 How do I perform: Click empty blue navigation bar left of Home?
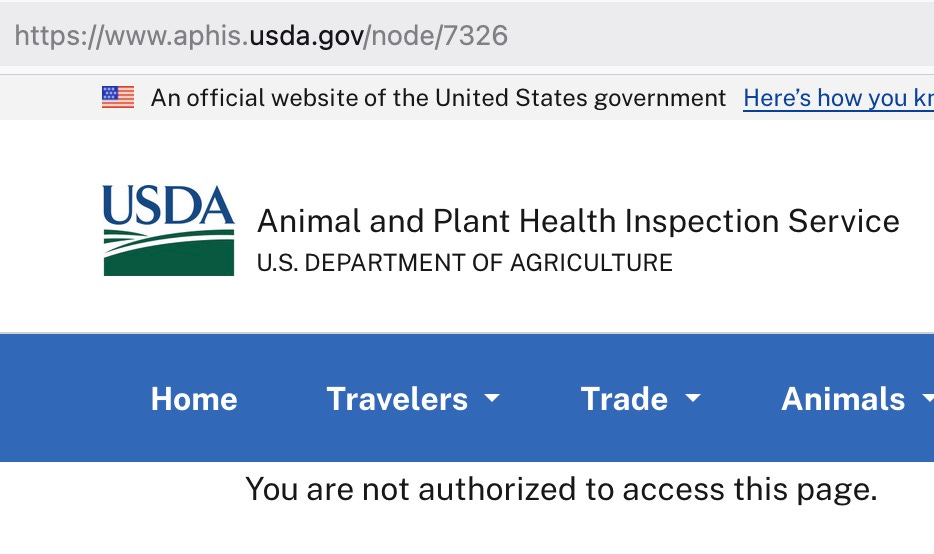click(71, 398)
